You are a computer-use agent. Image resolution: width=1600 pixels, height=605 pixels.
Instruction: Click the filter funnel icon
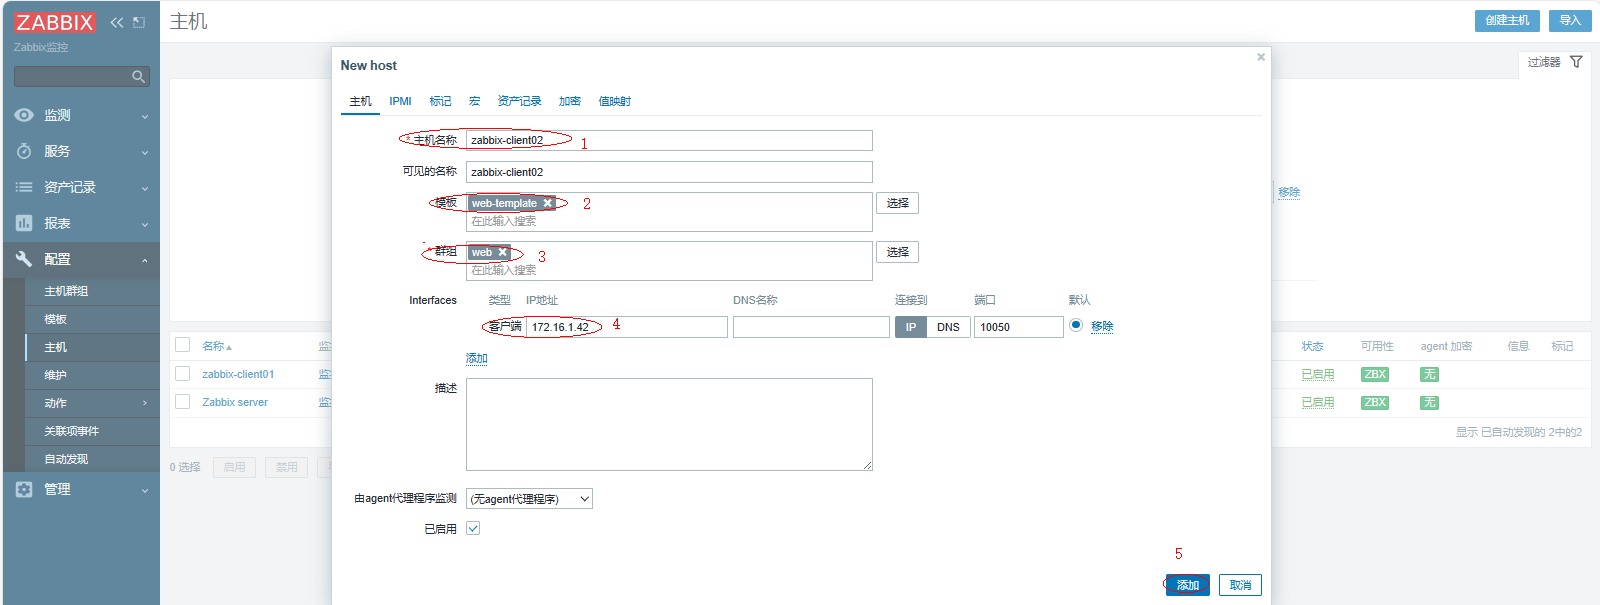pyautogui.click(x=1576, y=62)
